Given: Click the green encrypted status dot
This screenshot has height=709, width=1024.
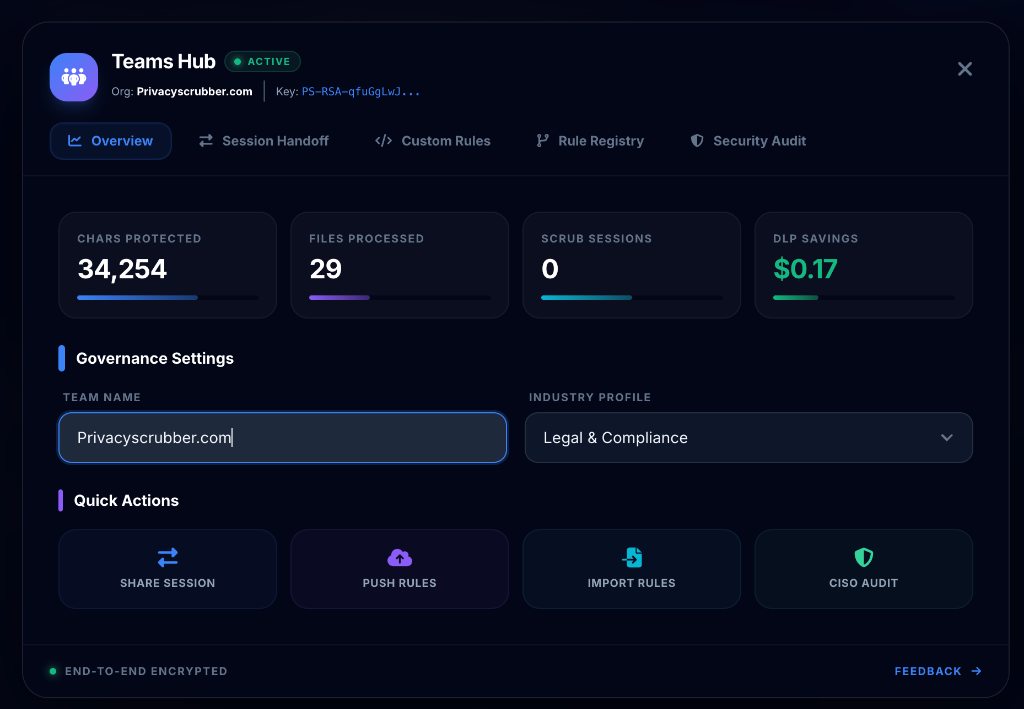Looking at the screenshot, I should (x=53, y=671).
